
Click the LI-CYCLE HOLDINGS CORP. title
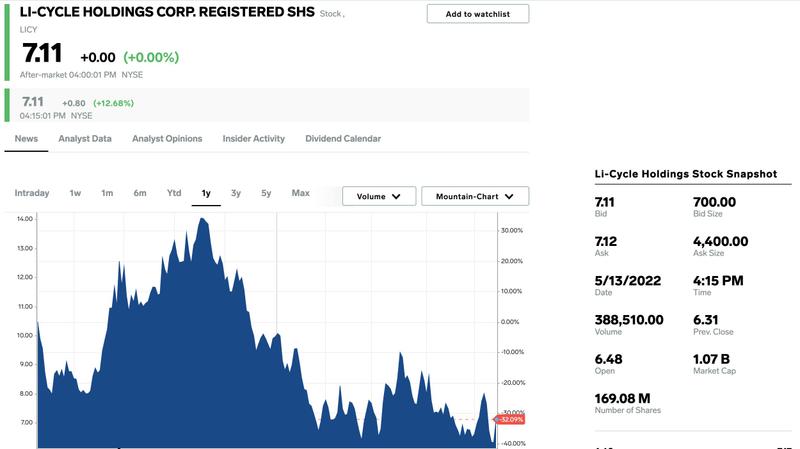tap(167, 12)
